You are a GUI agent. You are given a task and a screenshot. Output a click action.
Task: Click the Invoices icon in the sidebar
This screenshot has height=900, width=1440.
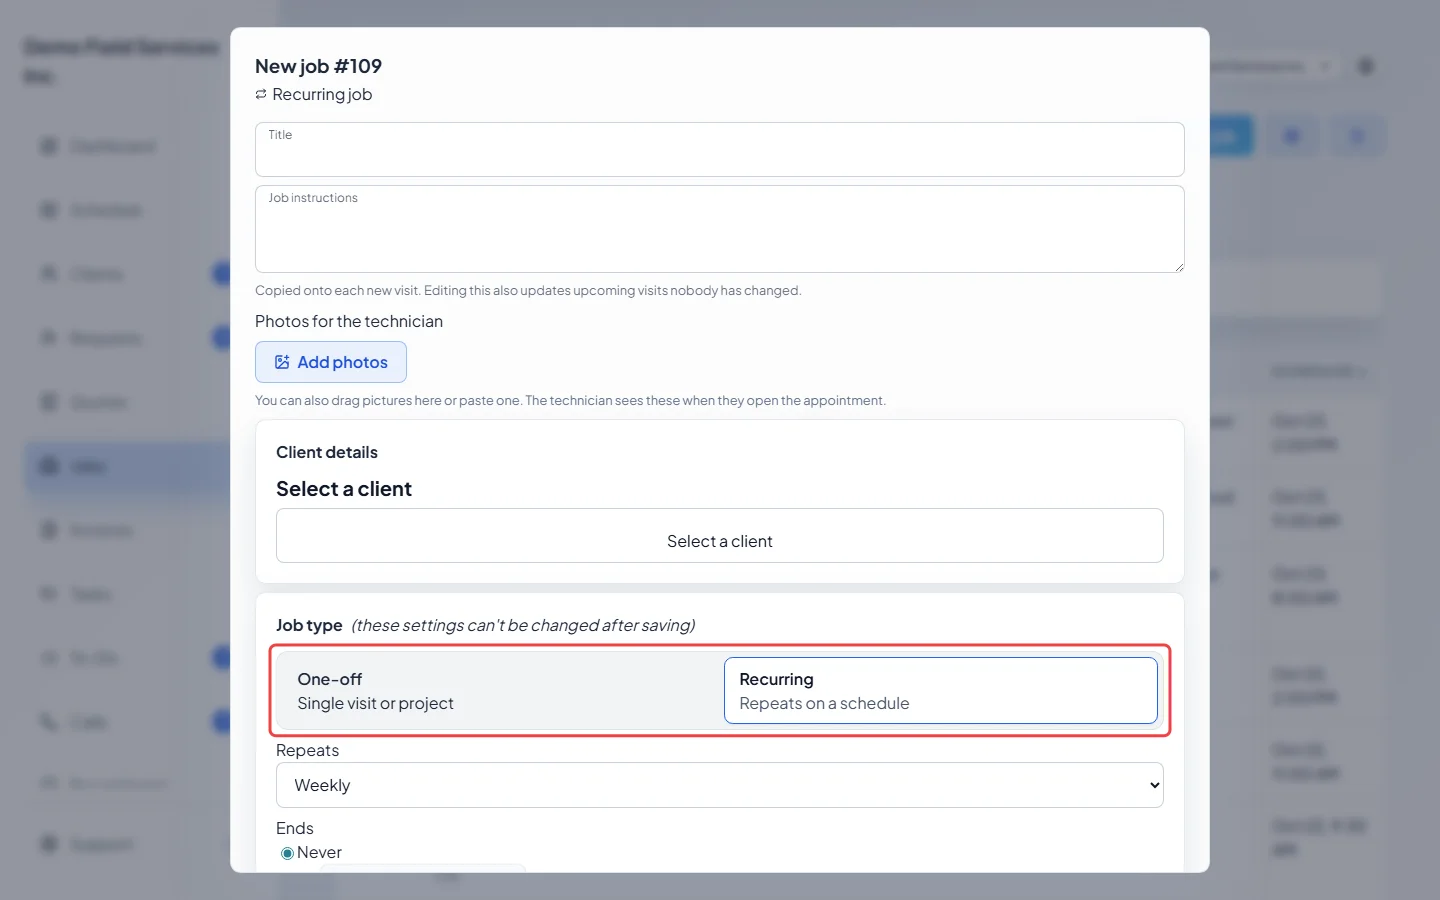coord(48,530)
